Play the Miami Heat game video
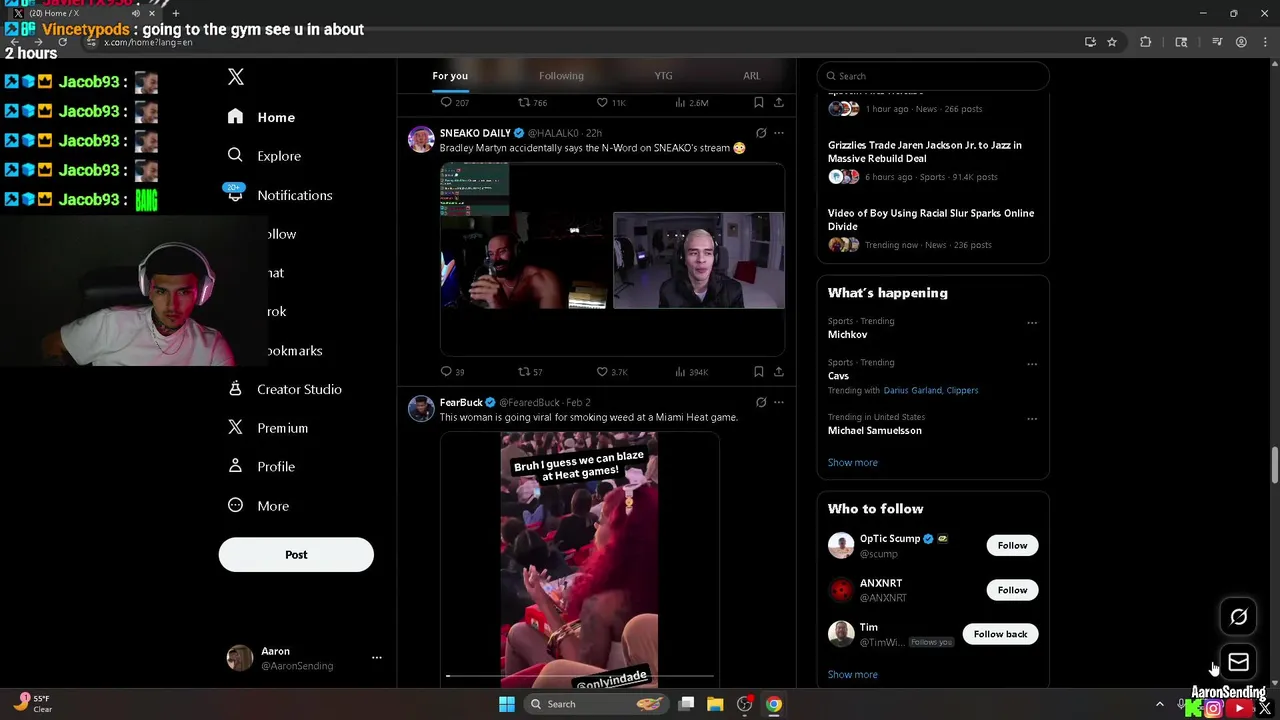This screenshot has height=720, width=1280. (579, 560)
